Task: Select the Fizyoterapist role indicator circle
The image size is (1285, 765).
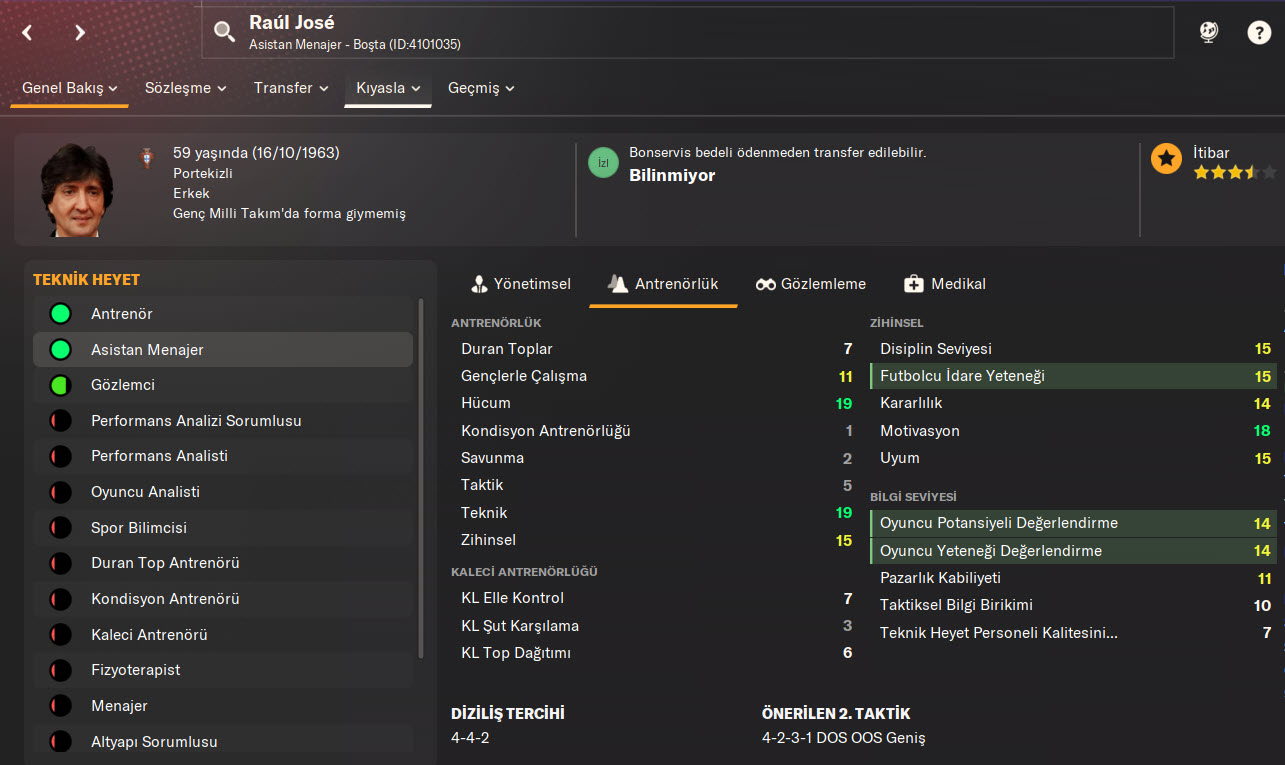Action: click(60, 670)
